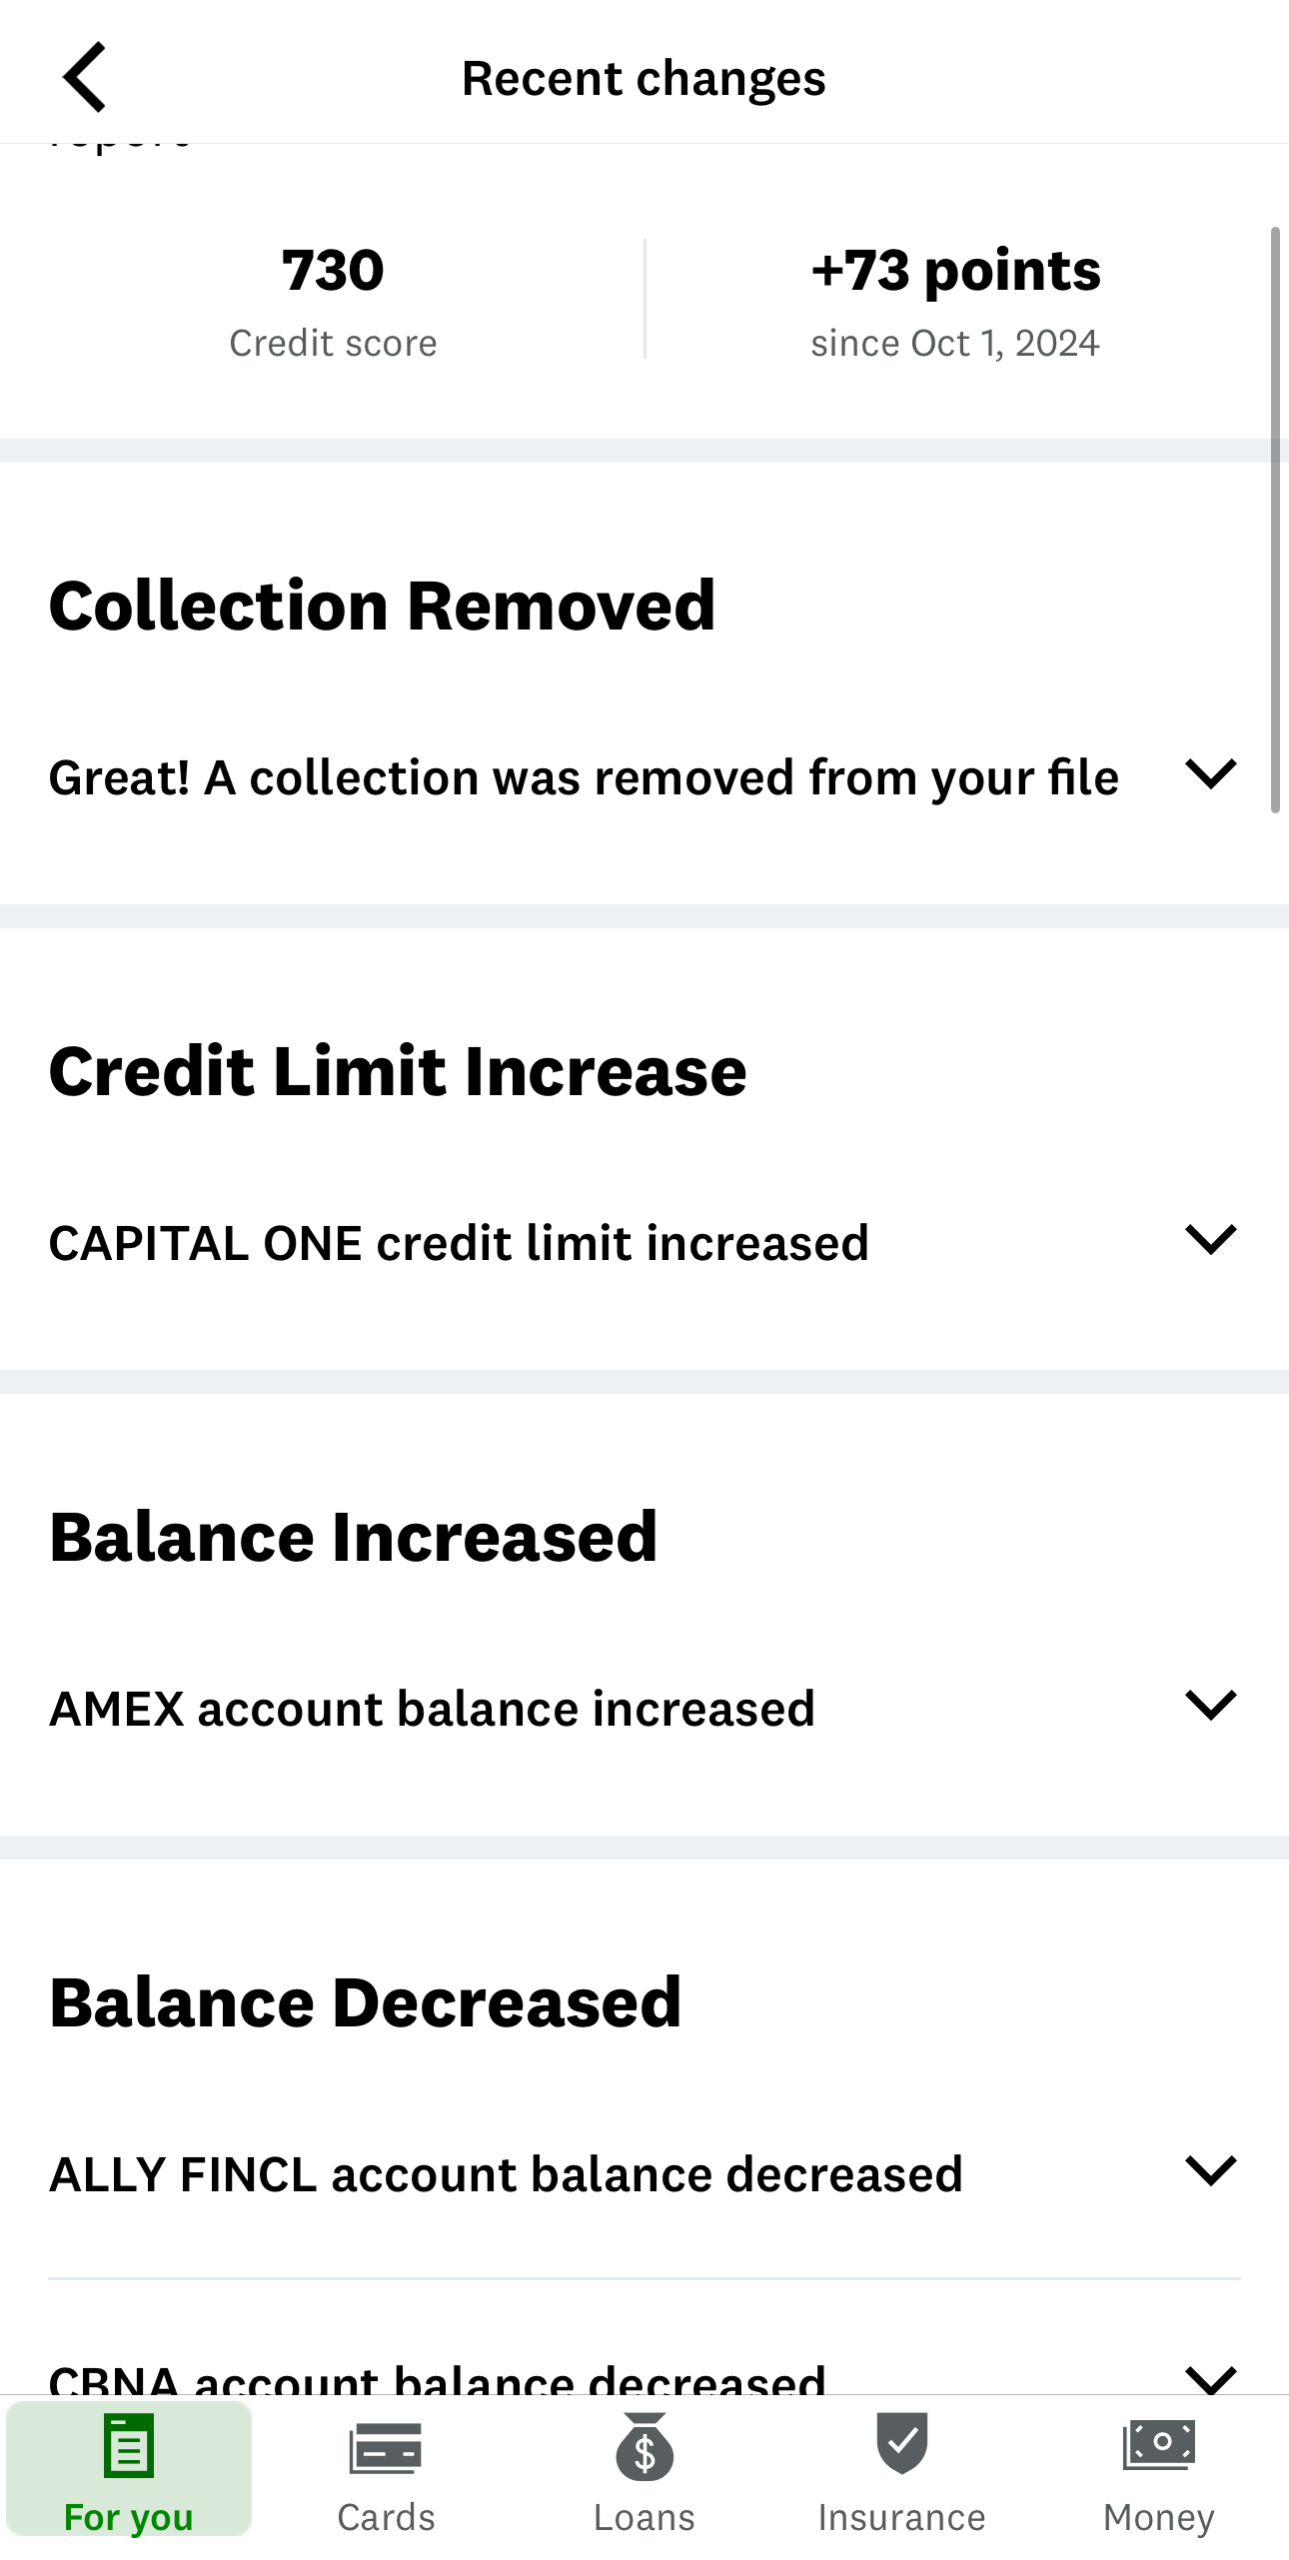Open 'Great! A collection was removed' entry

583,778
